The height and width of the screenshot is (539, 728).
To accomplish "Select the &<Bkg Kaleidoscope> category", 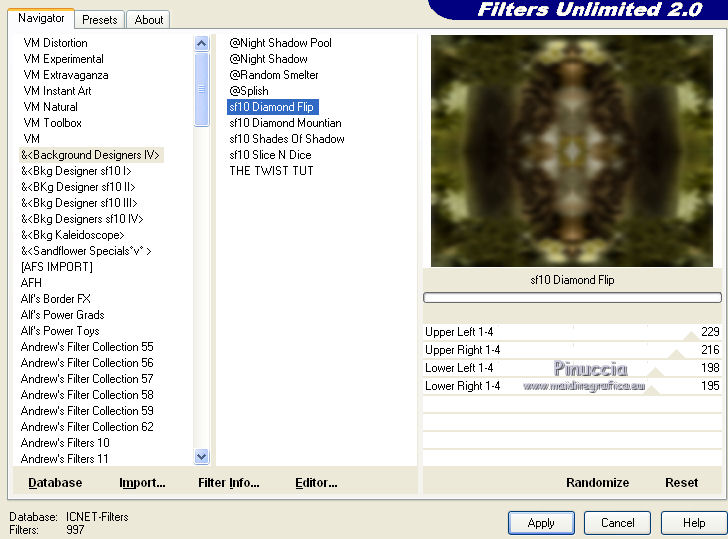I will [x=72, y=235].
